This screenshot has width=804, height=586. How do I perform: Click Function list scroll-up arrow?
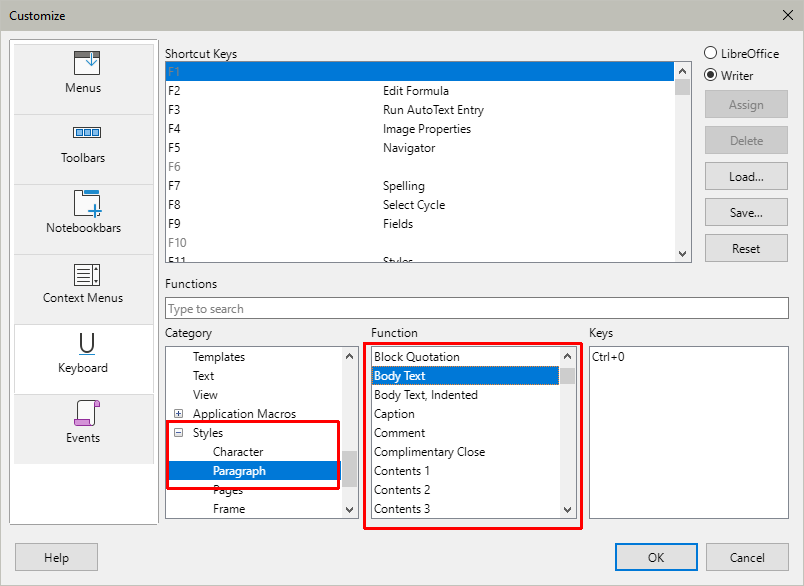[567, 356]
